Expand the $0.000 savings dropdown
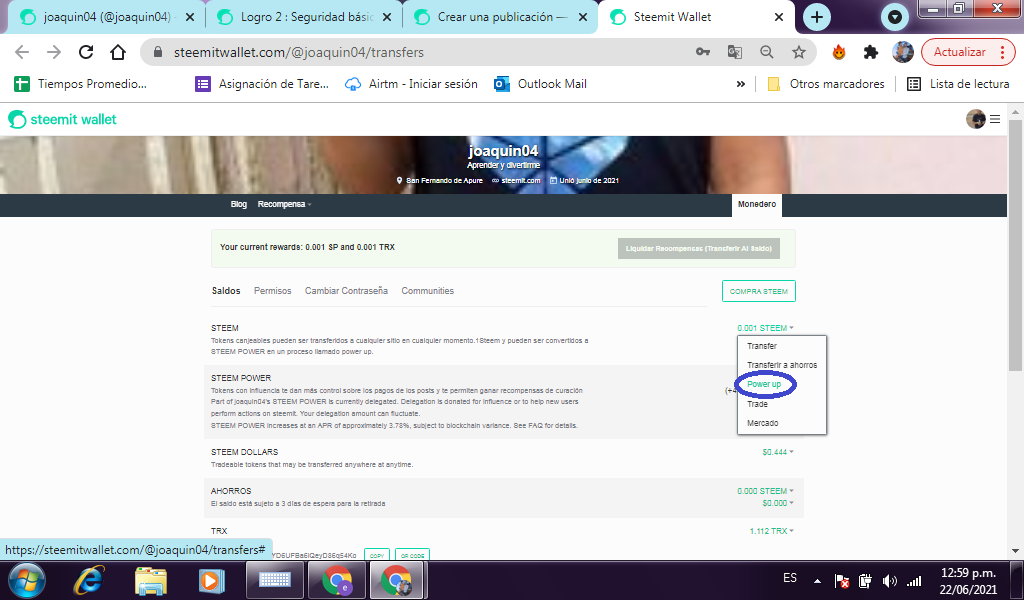Screen dimensions: 1024x600 click(778, 503)
